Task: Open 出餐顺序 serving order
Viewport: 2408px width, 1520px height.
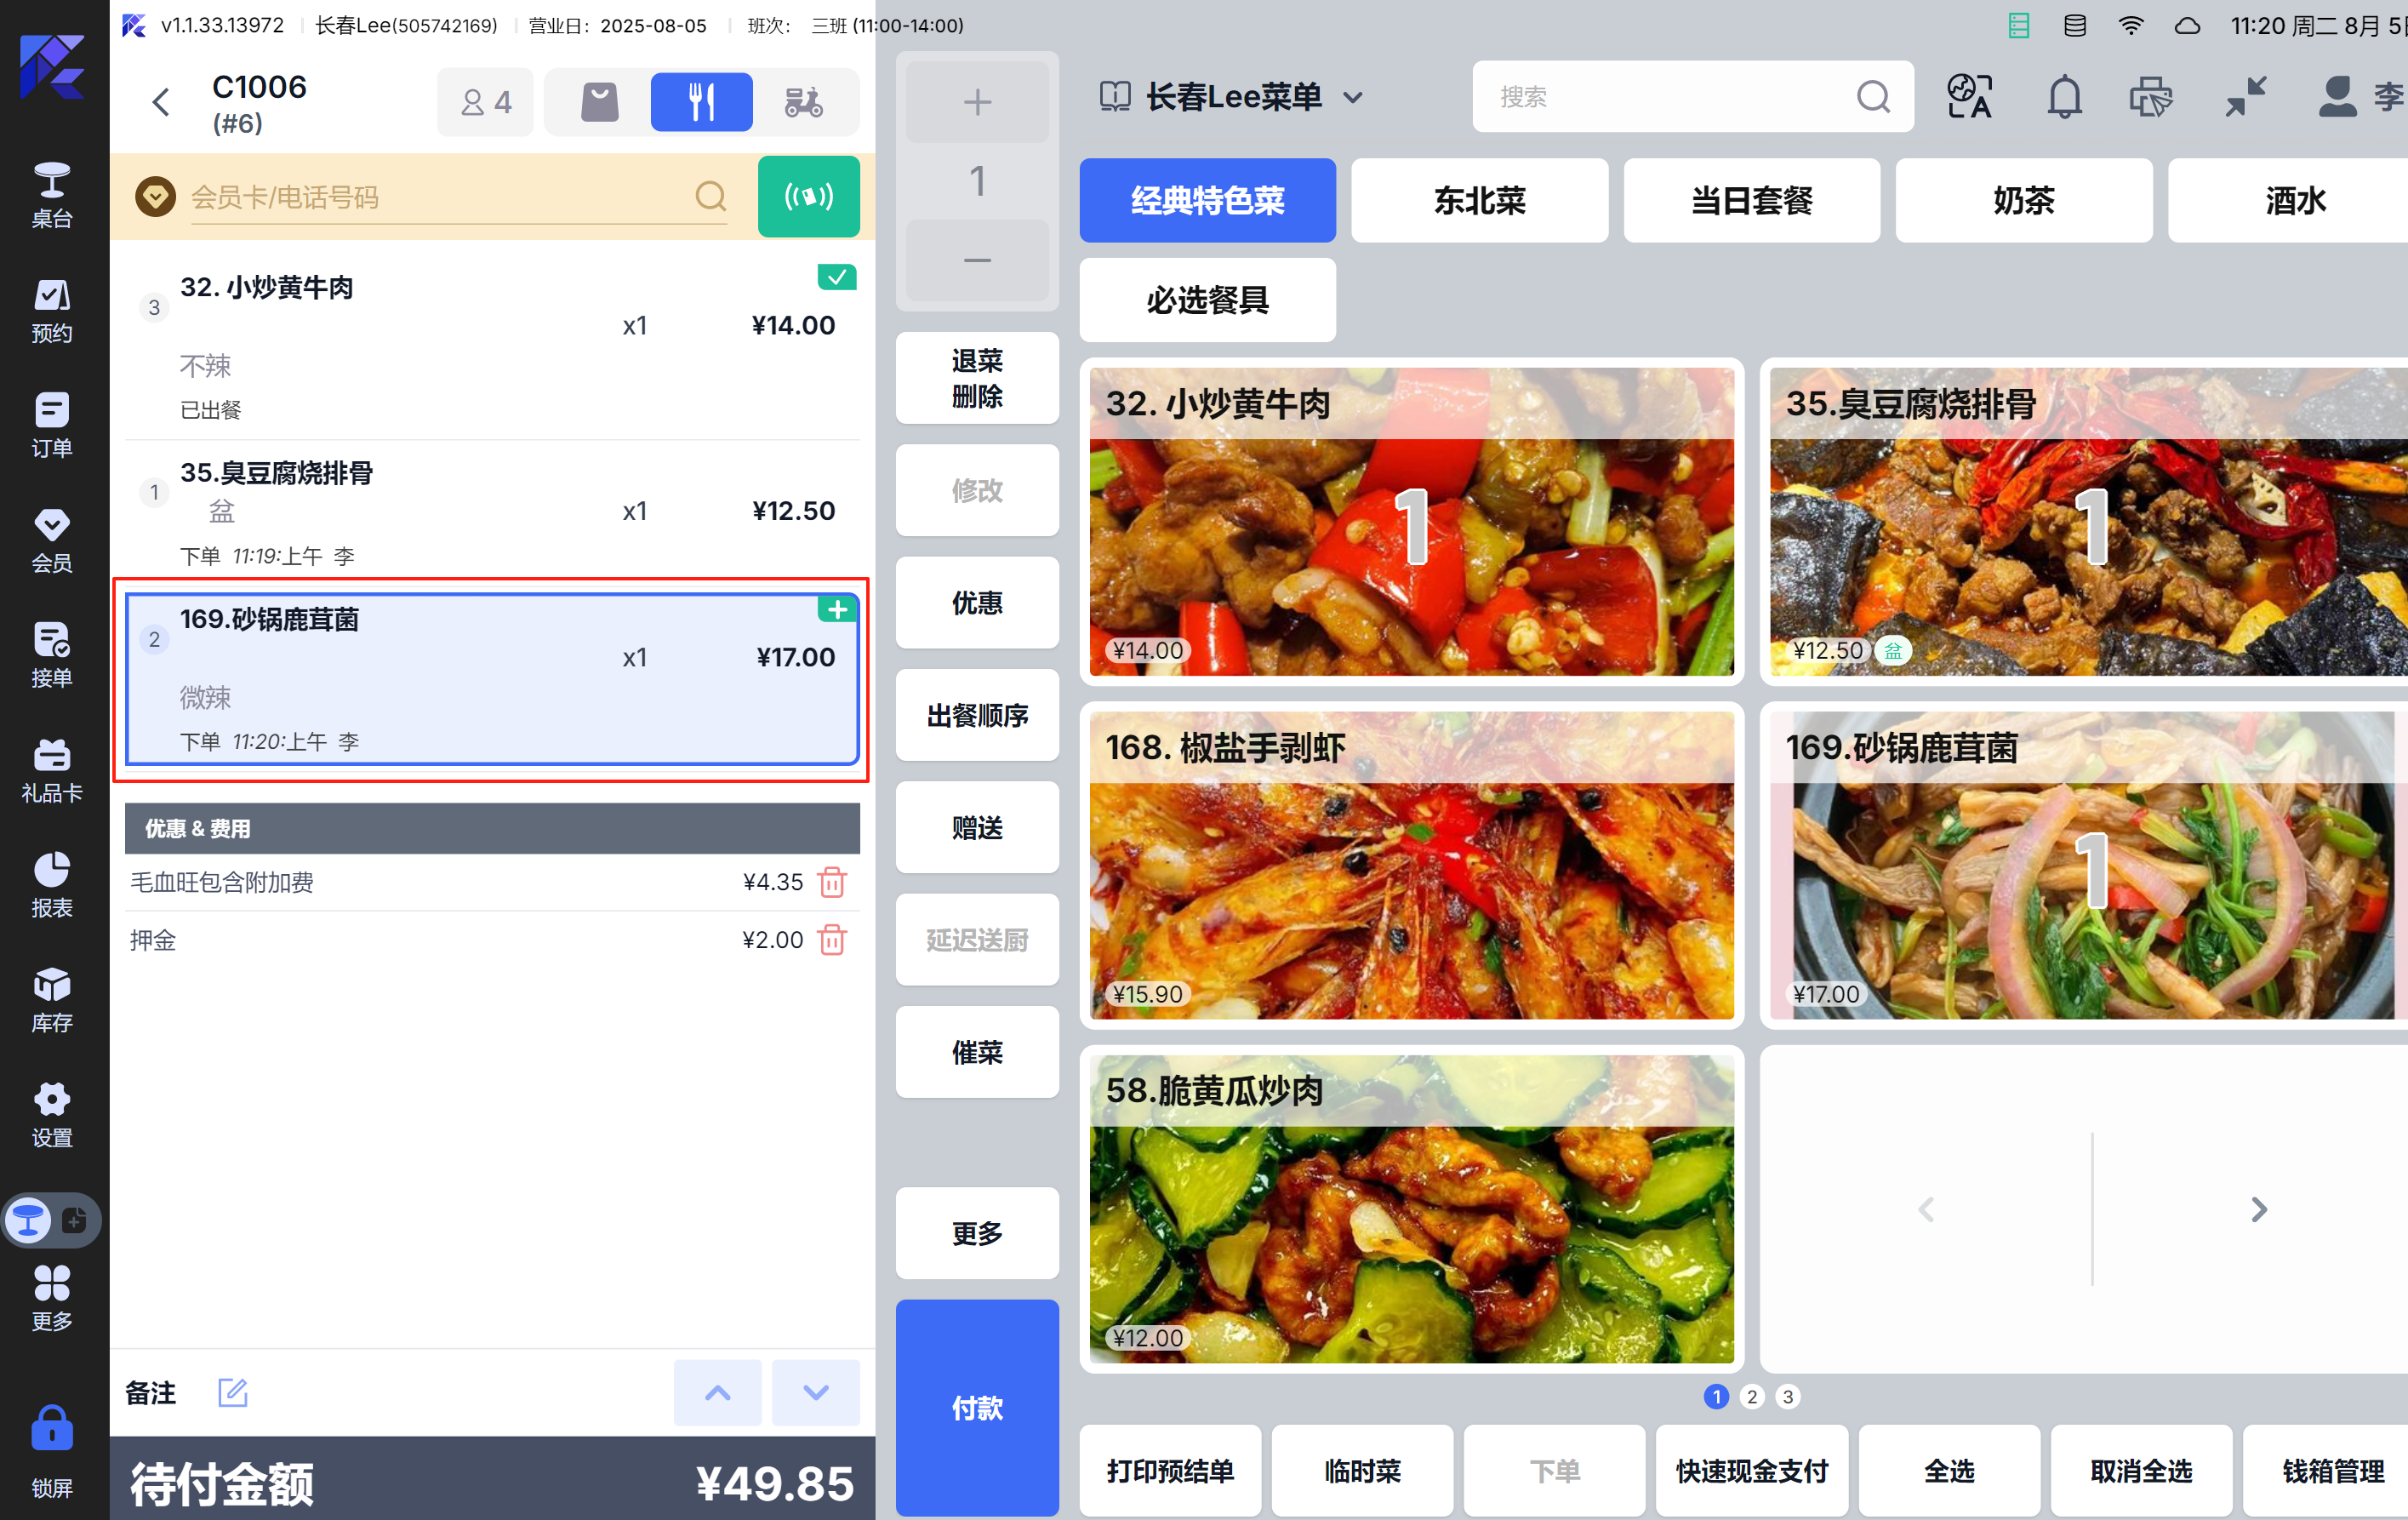Action: click(977, 715)
